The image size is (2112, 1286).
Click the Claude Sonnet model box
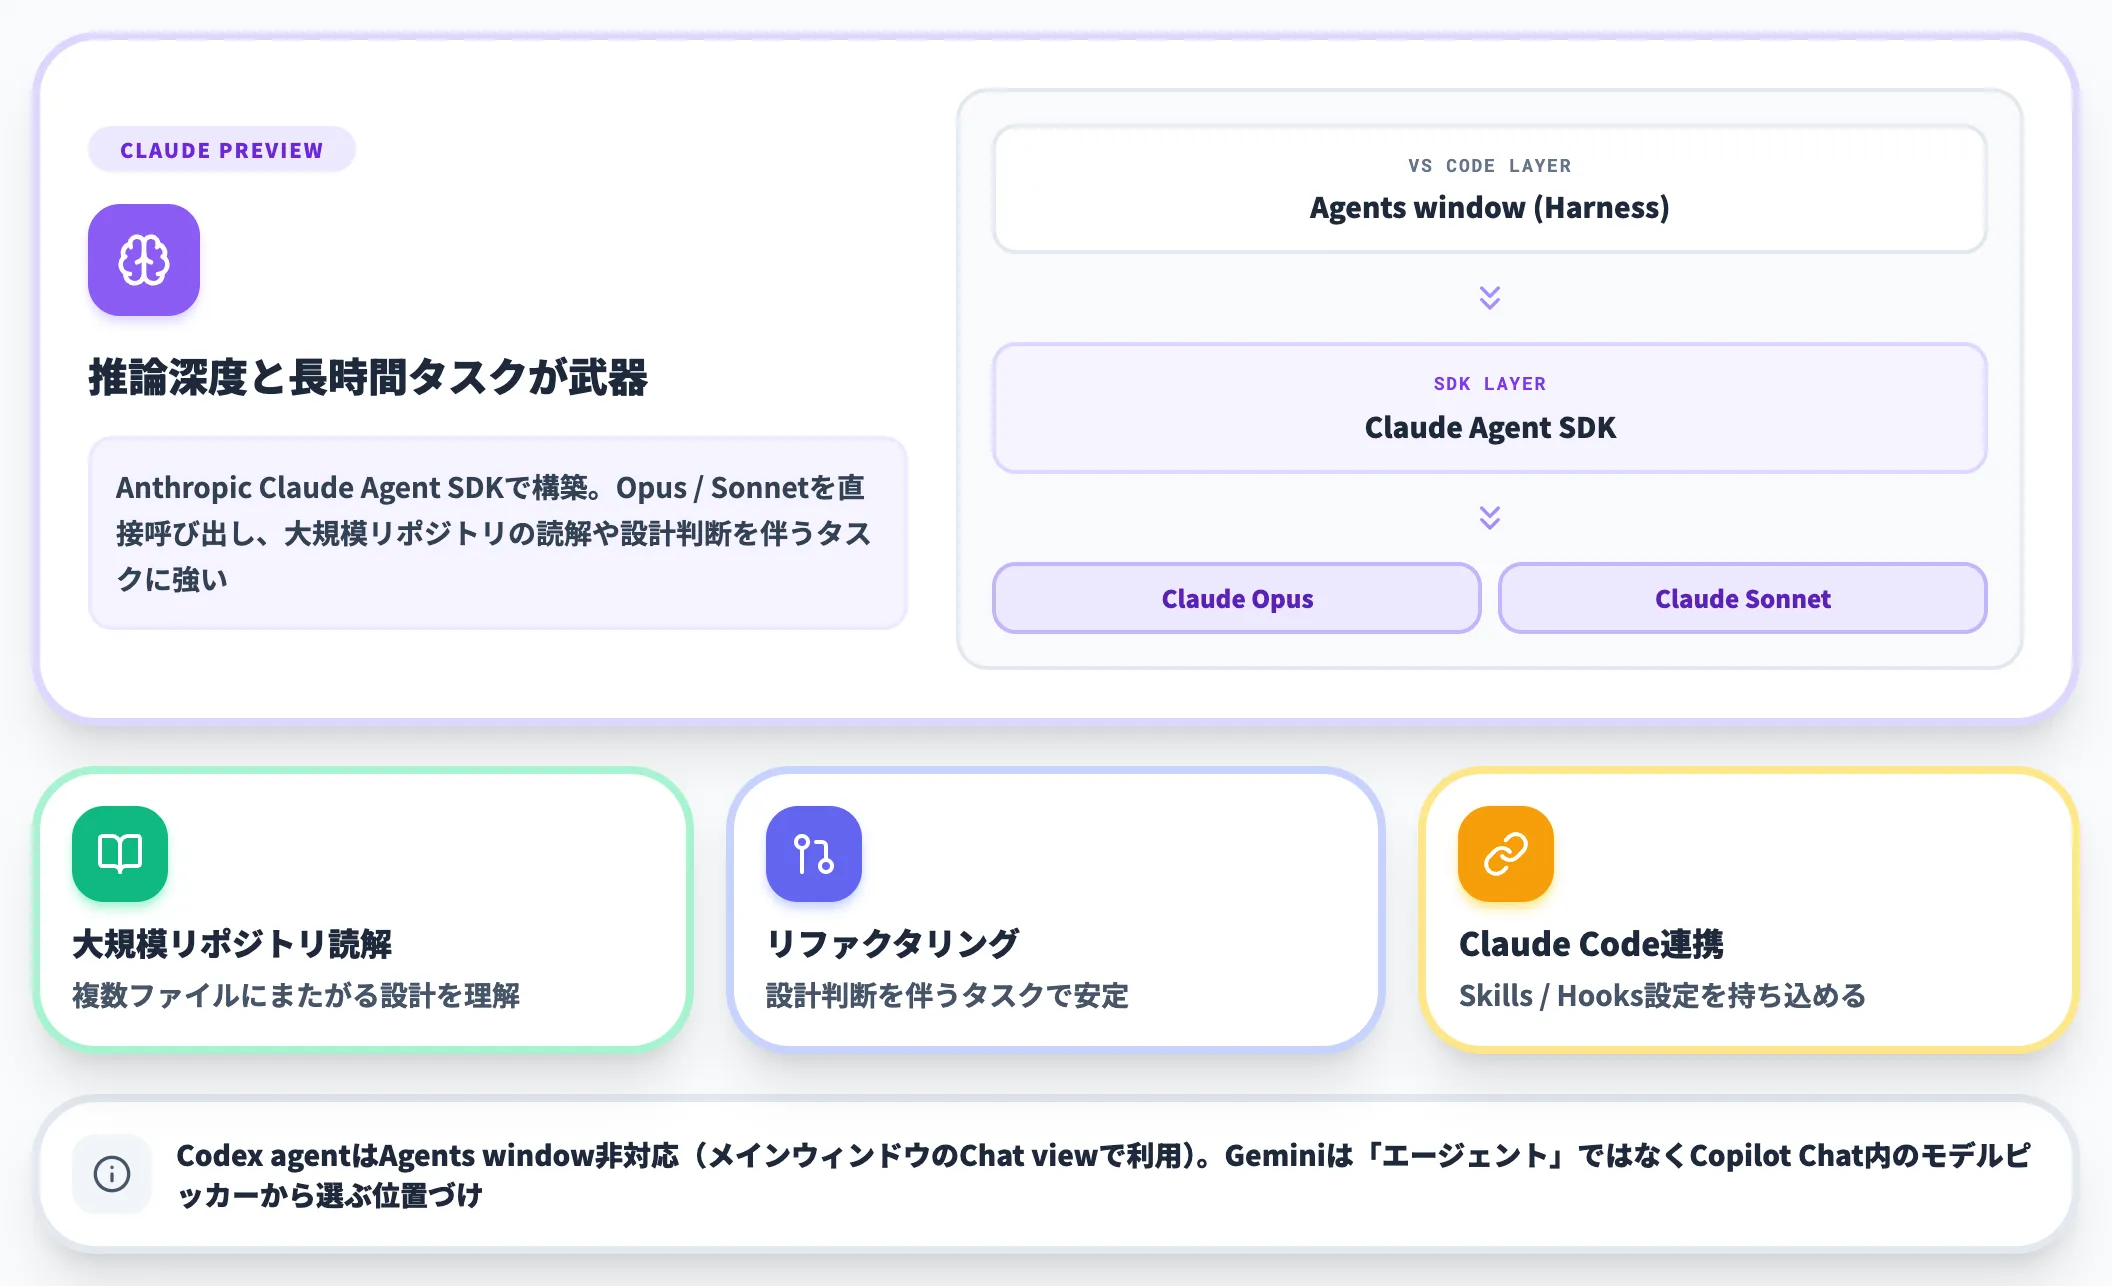[1743, 598]
